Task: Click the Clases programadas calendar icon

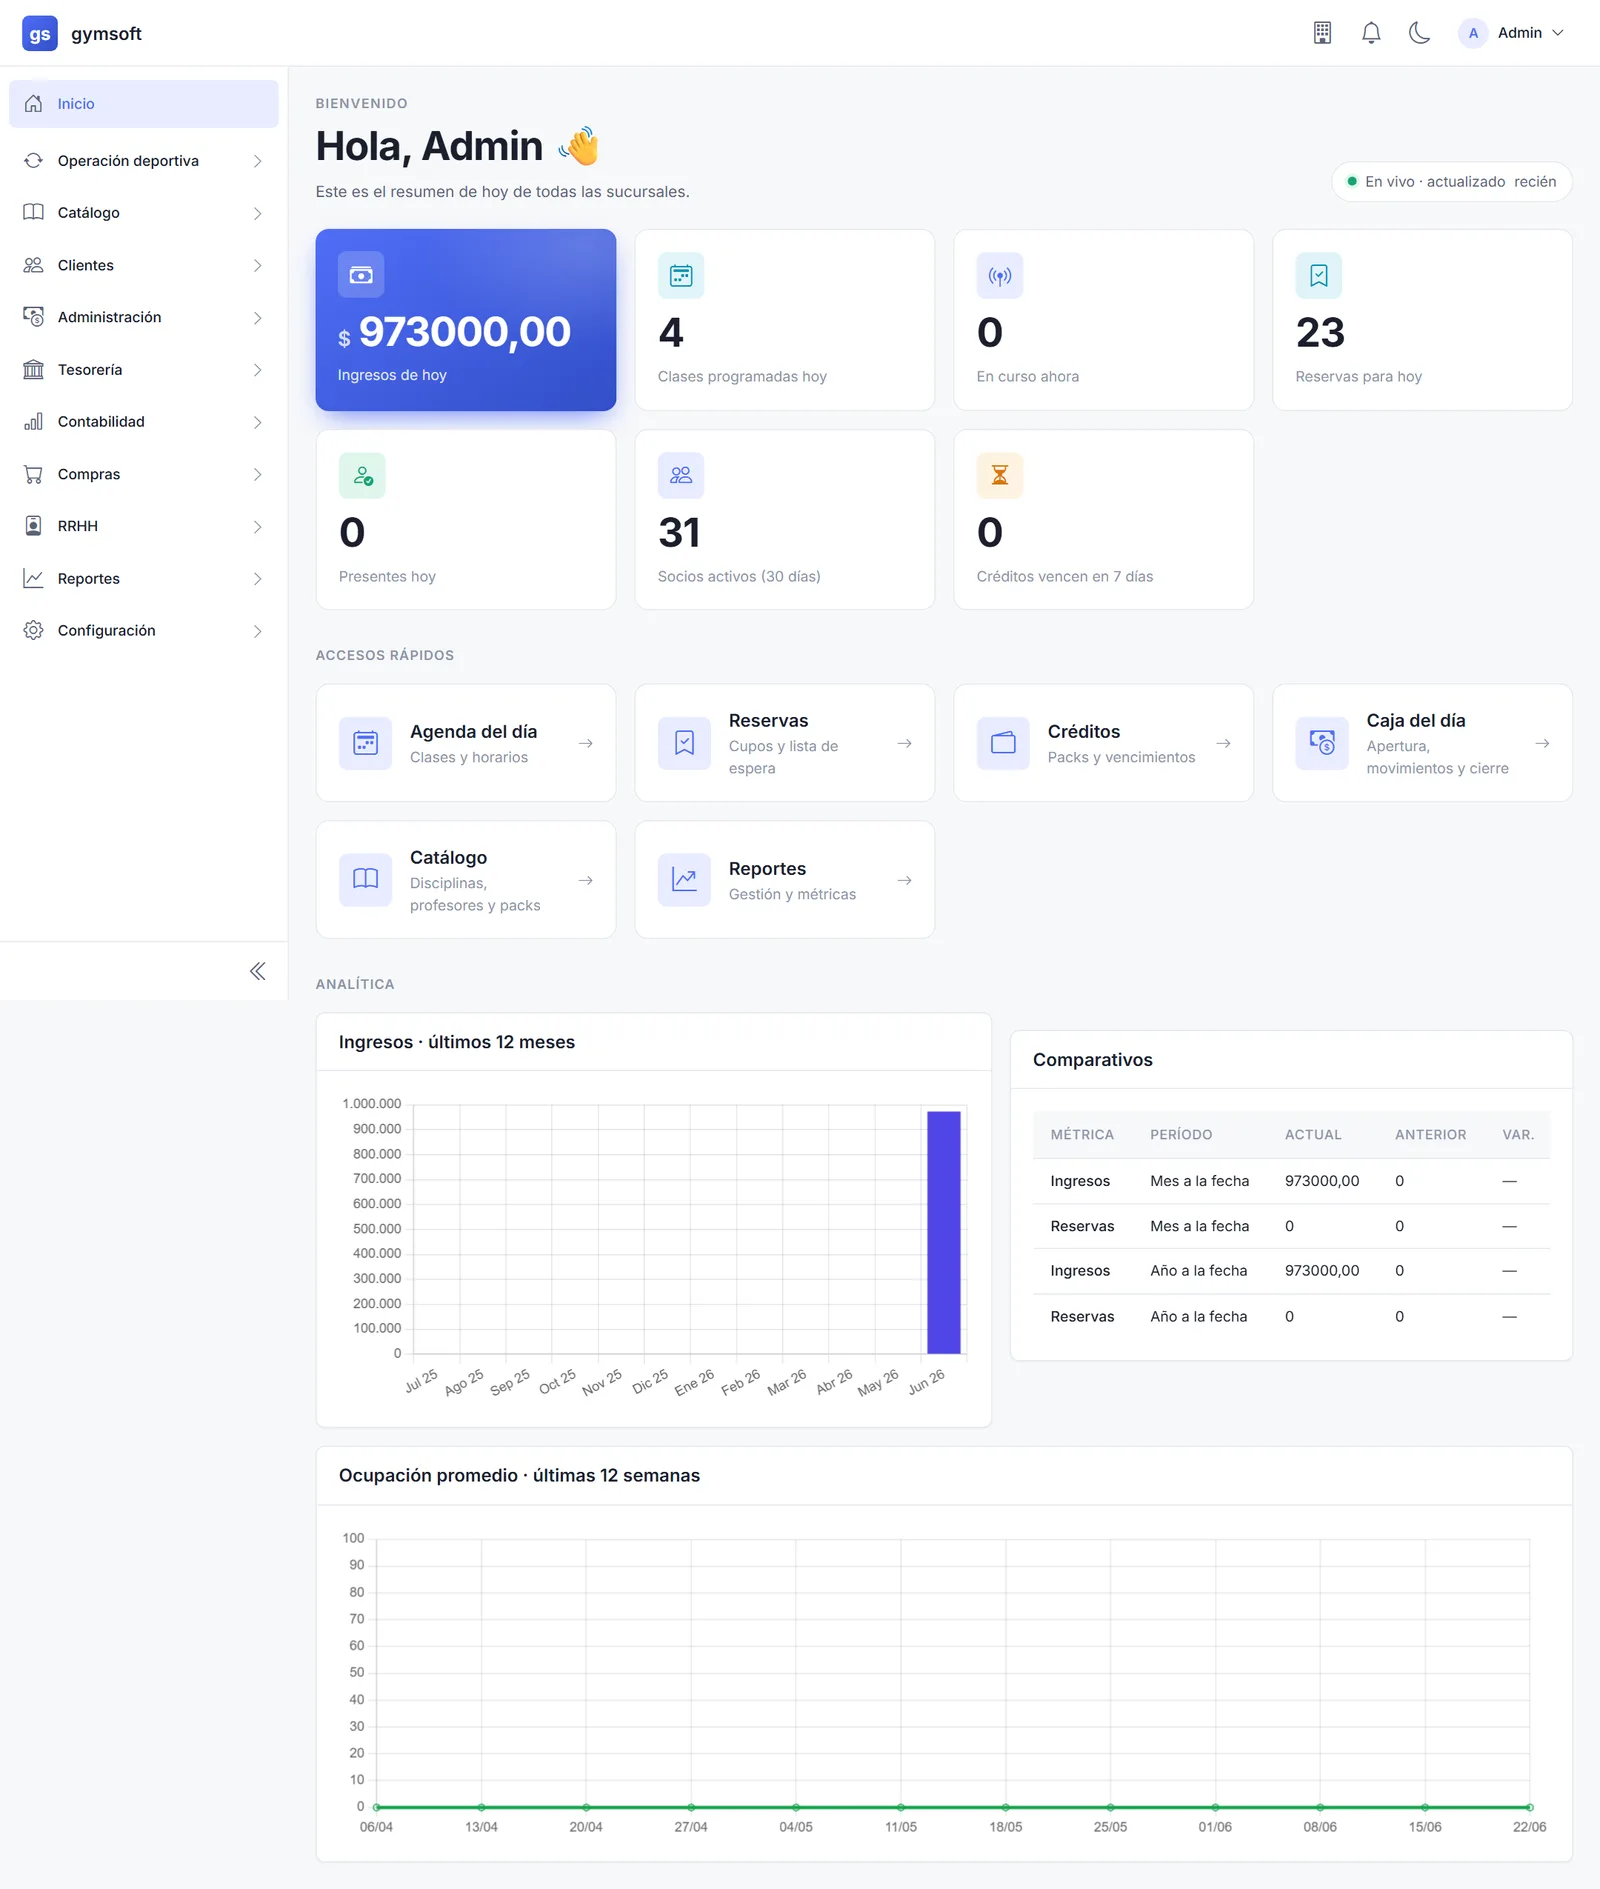Action: click(x=681, y=275)
